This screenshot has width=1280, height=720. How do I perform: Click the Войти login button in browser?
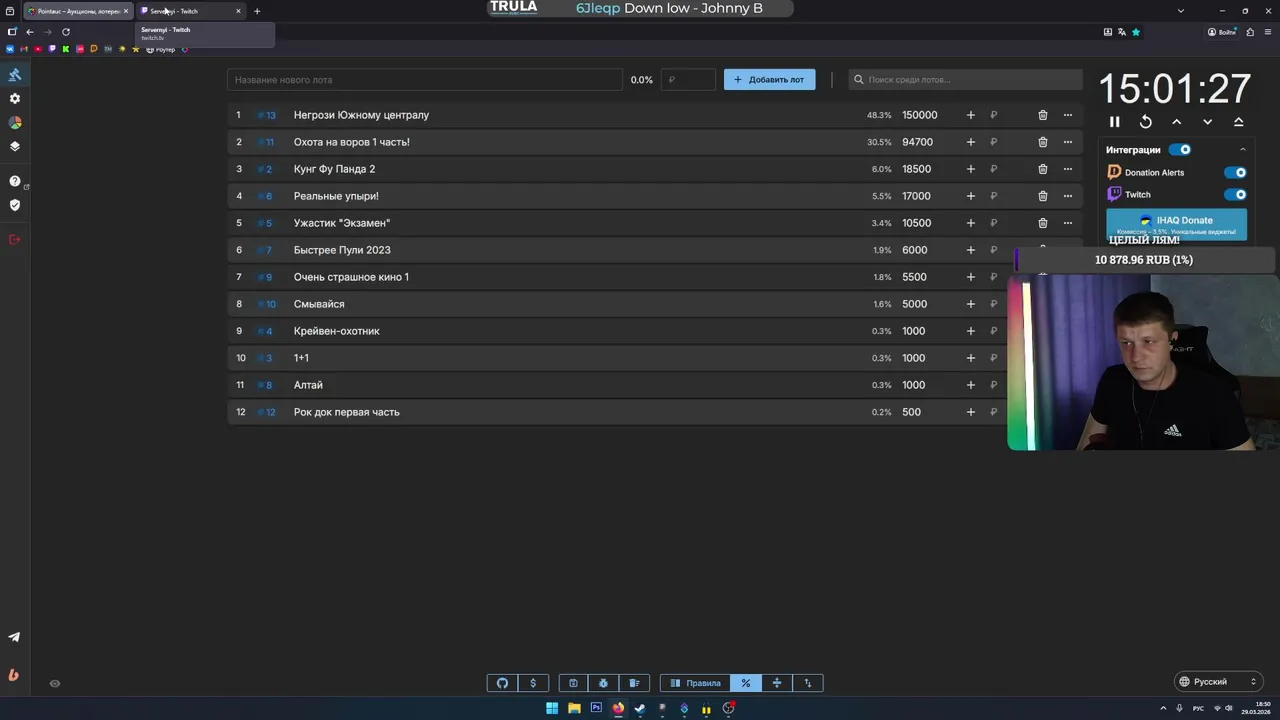click(x=1222, y=32)
